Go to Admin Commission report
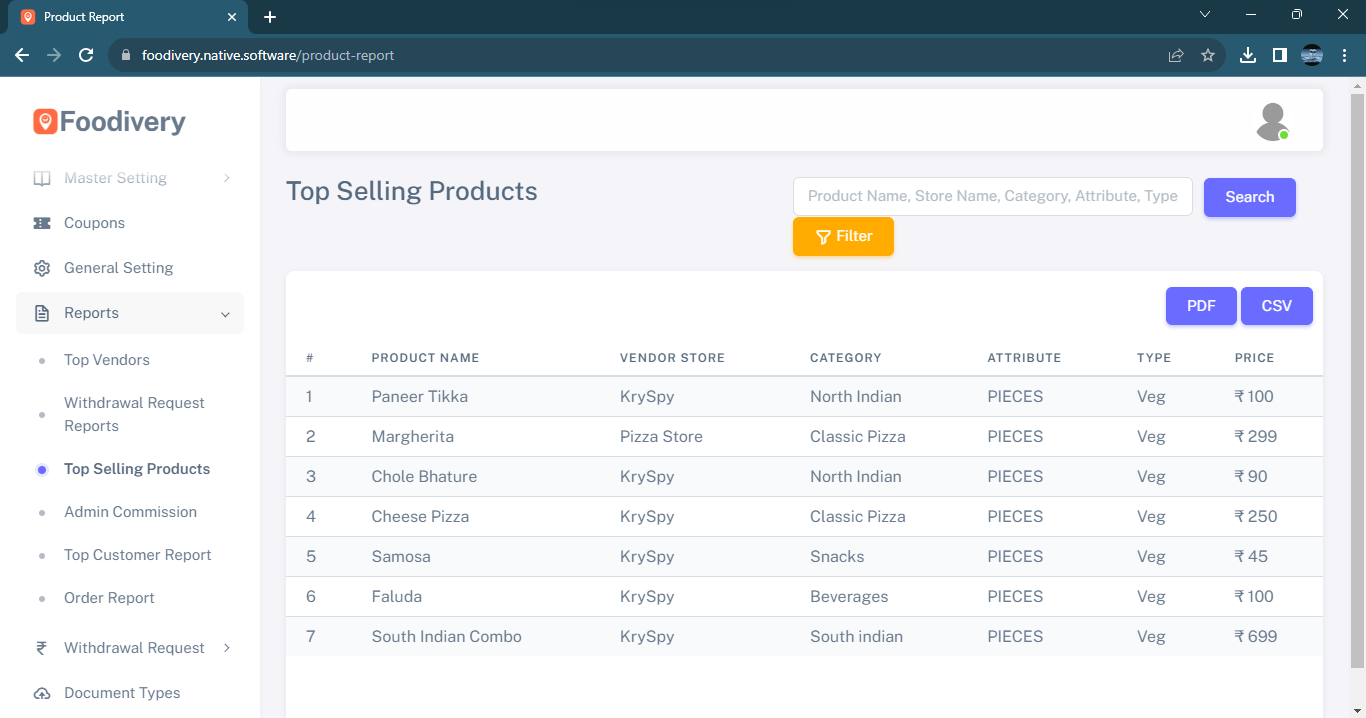This screenshot has width=1366, height=718. tap(130, 512)
